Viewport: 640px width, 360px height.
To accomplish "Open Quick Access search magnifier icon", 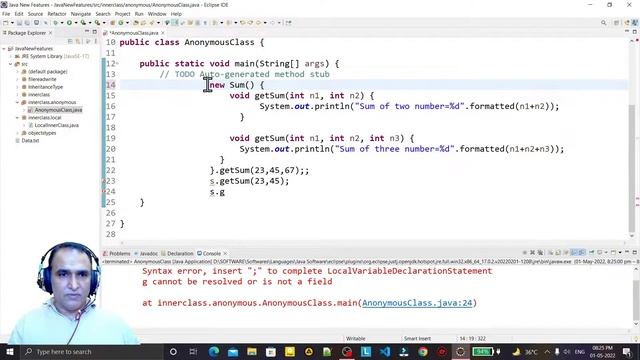I will [x=603, y=22].
